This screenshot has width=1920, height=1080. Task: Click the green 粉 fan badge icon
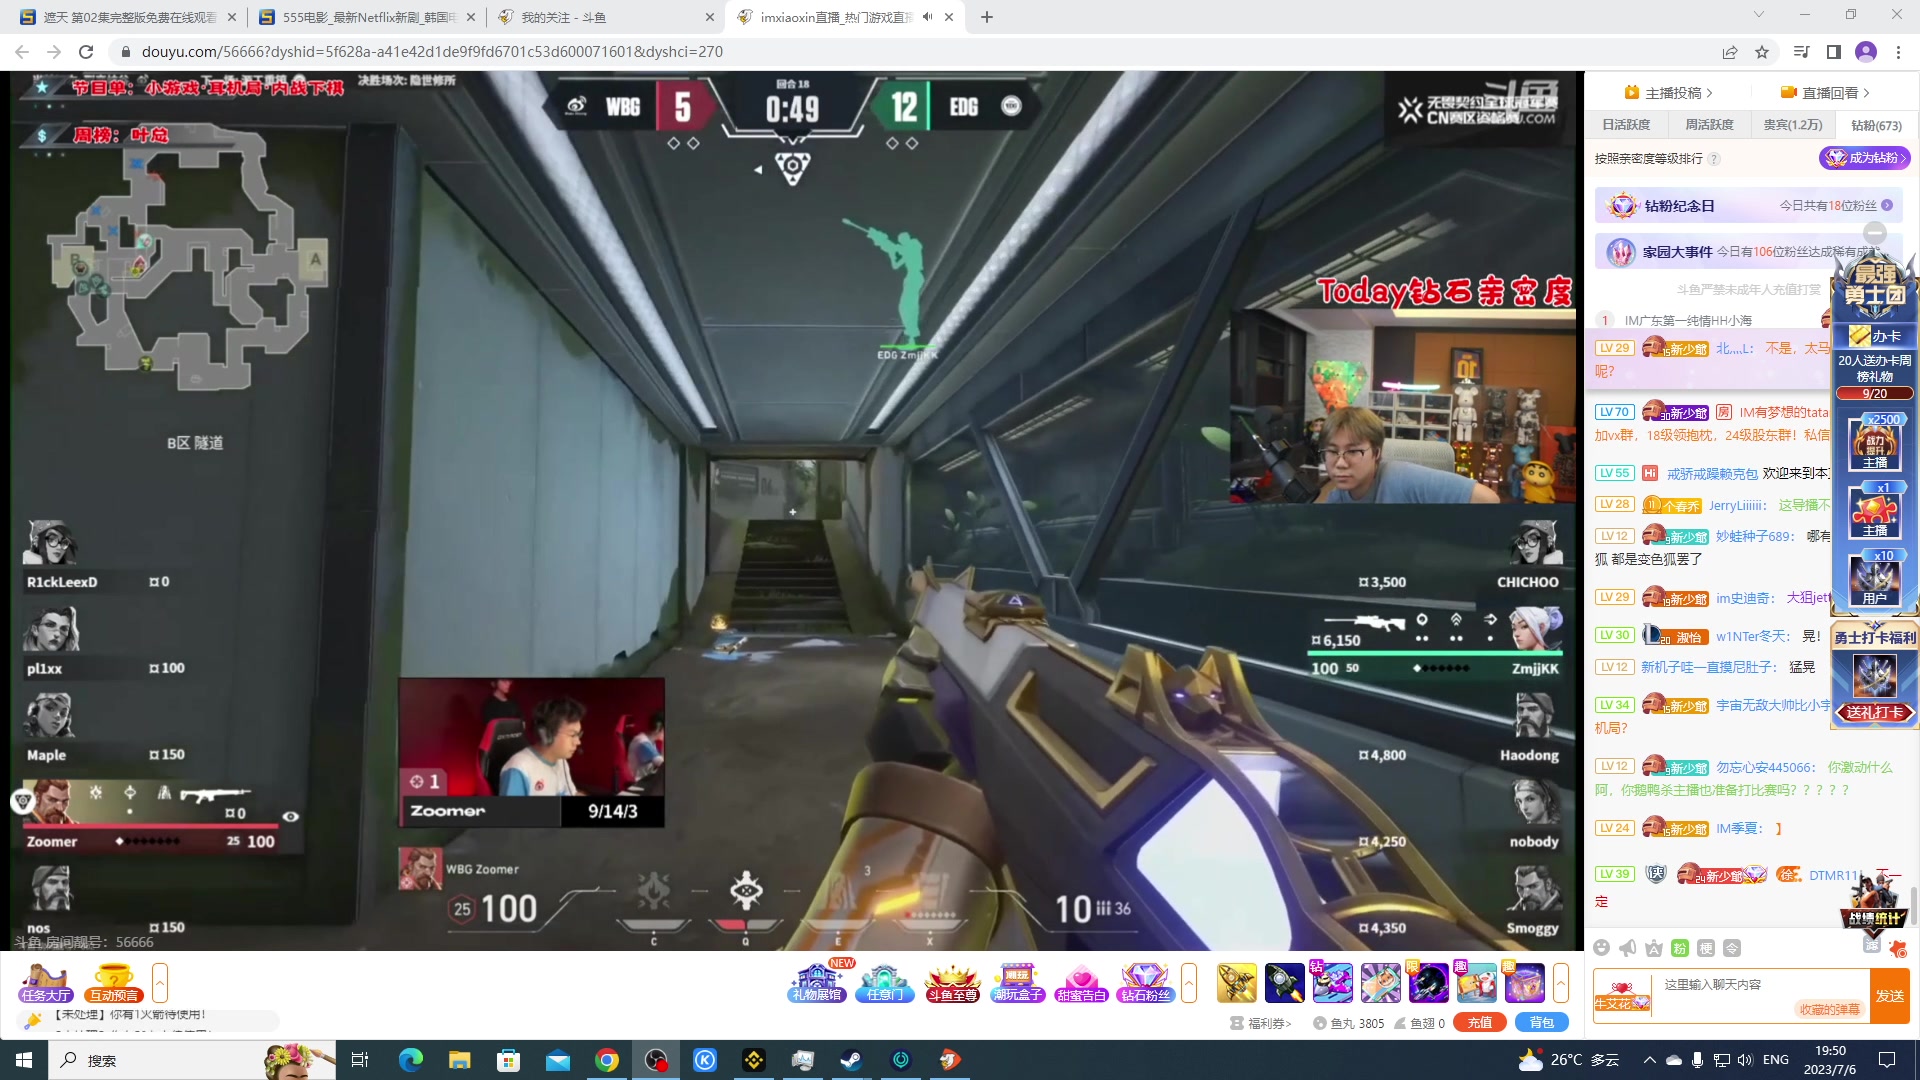point(1680,948)
